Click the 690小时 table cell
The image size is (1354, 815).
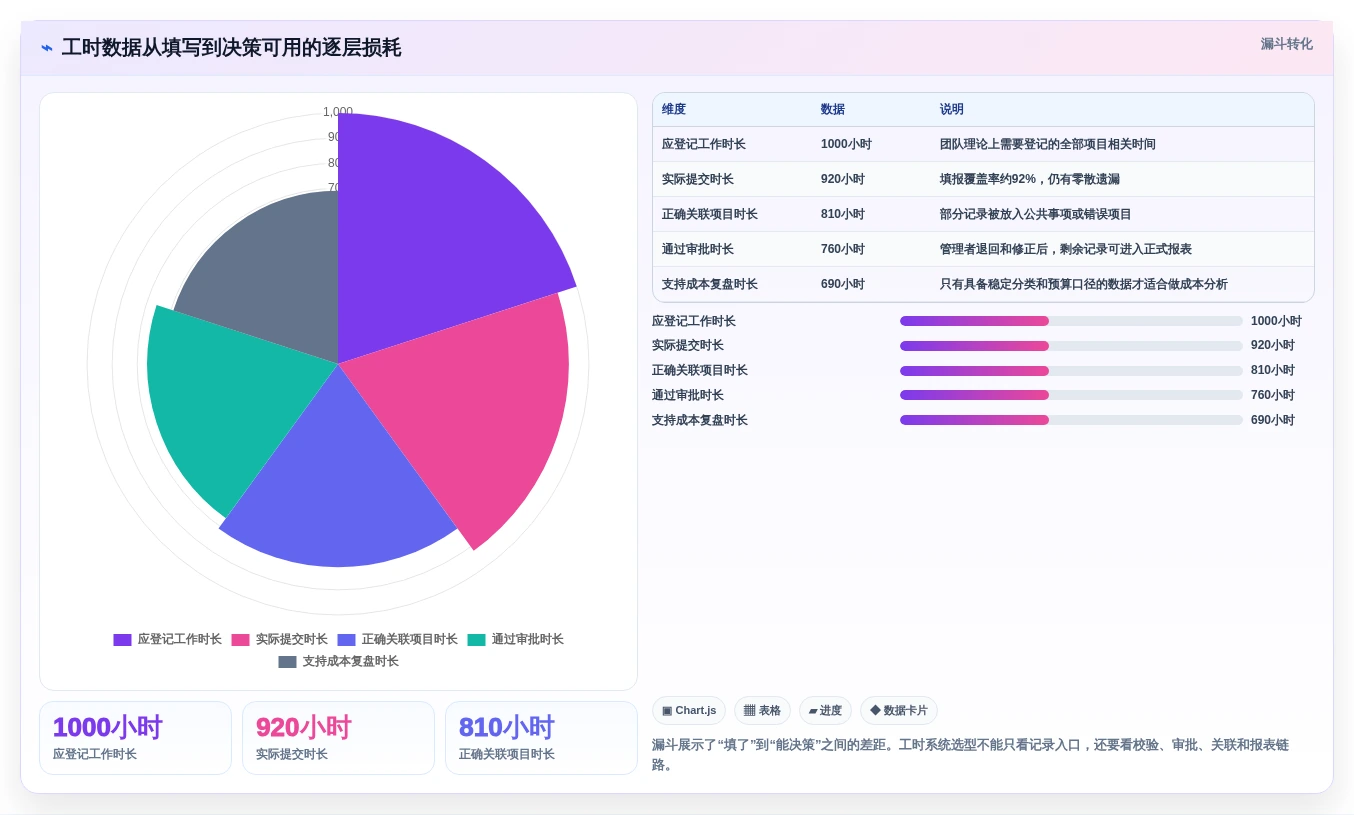[843, 284]
